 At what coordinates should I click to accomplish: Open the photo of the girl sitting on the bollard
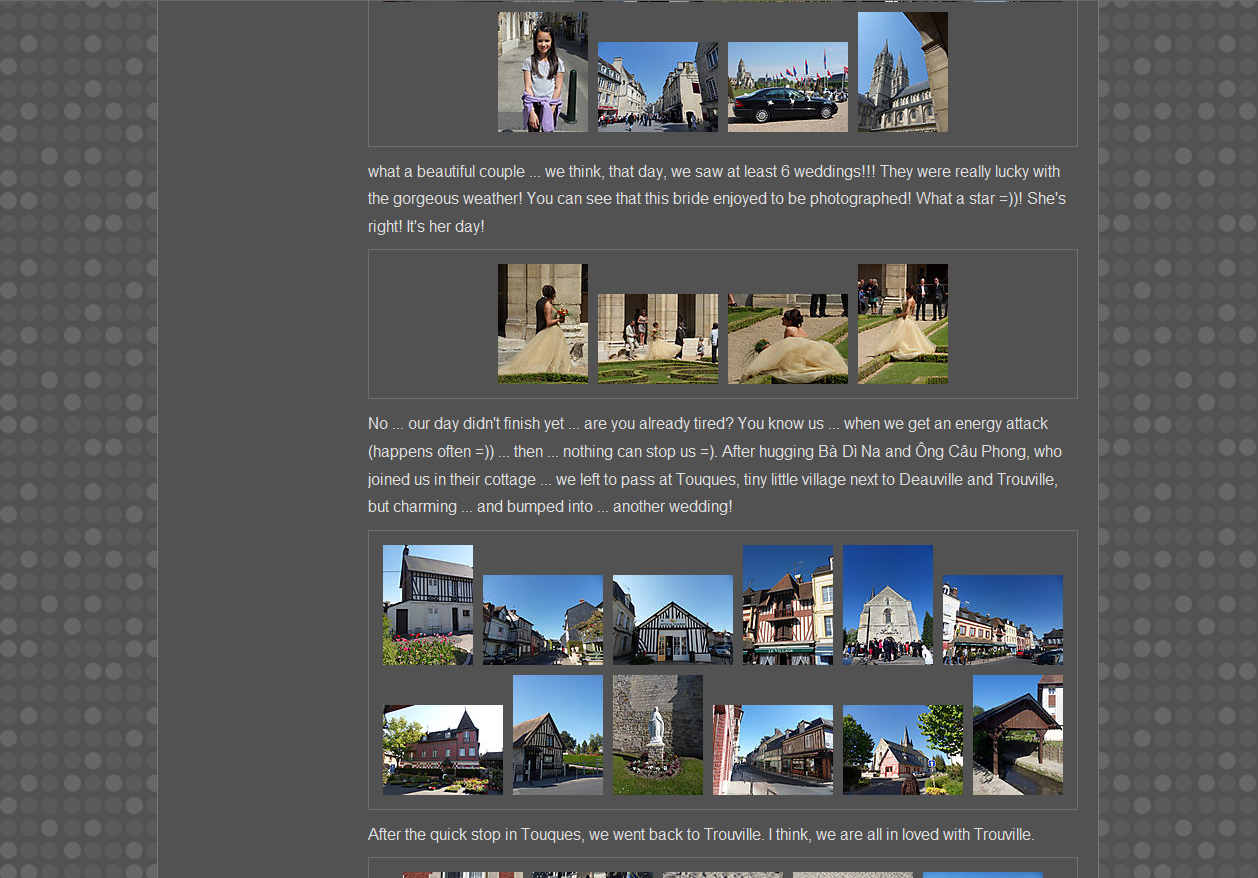click(x=542, y=72)
